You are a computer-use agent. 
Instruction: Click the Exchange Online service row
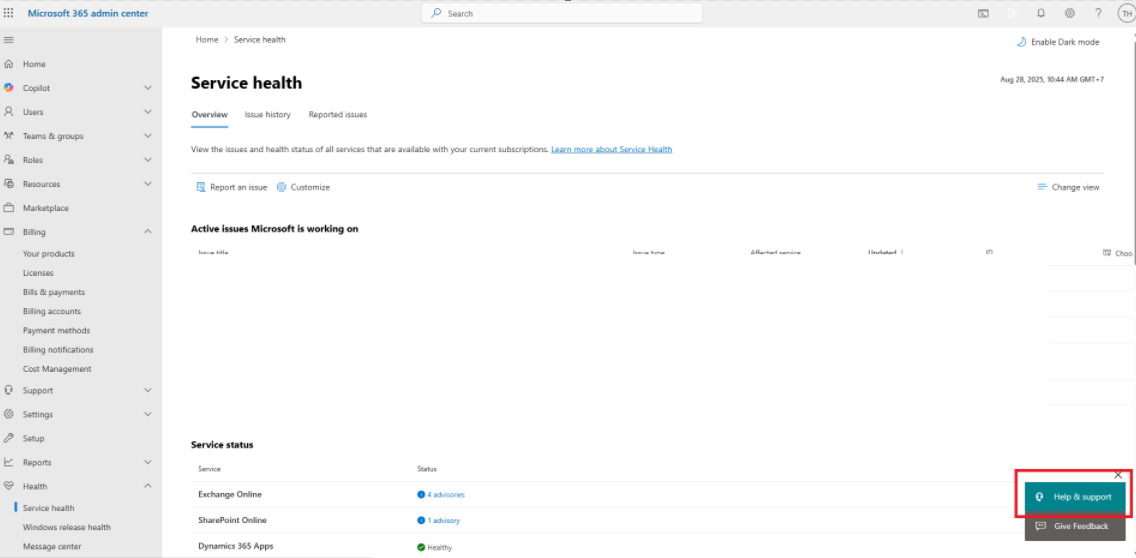604,494
